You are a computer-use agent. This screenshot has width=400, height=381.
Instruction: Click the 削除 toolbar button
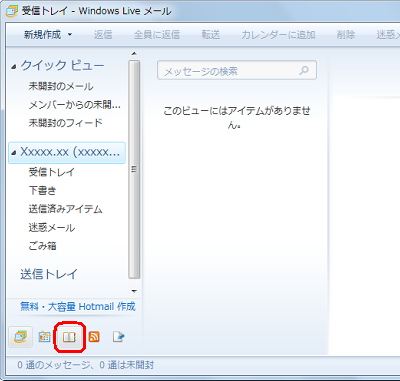[x=346, y=34]
